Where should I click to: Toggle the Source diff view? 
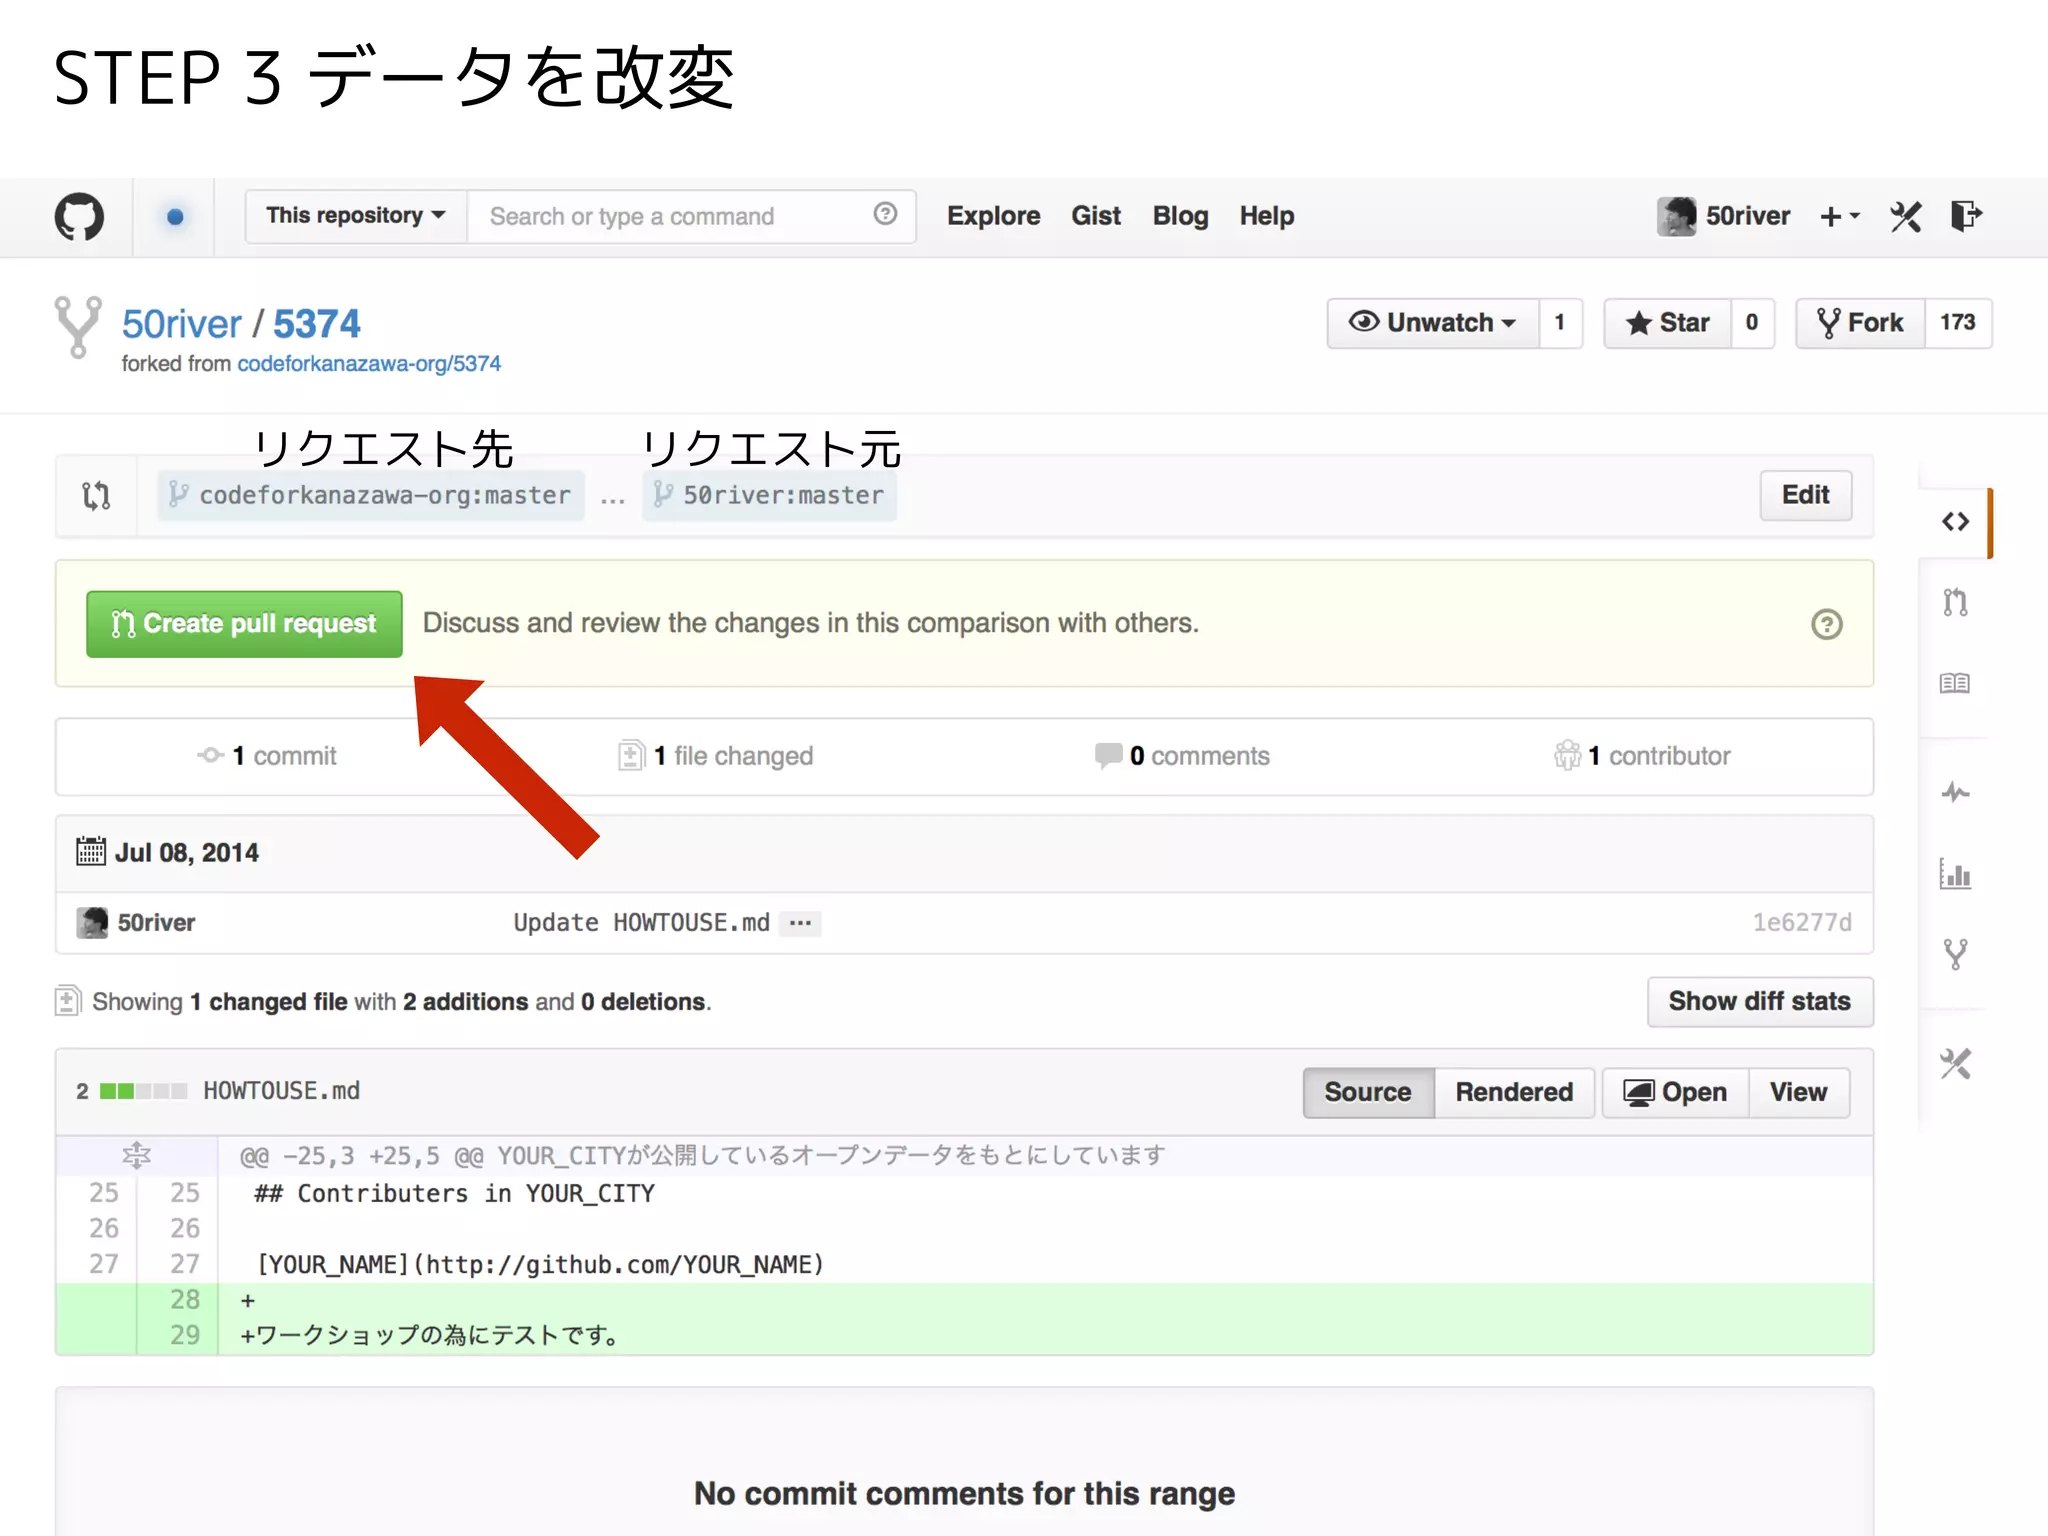point(1368,1093)
